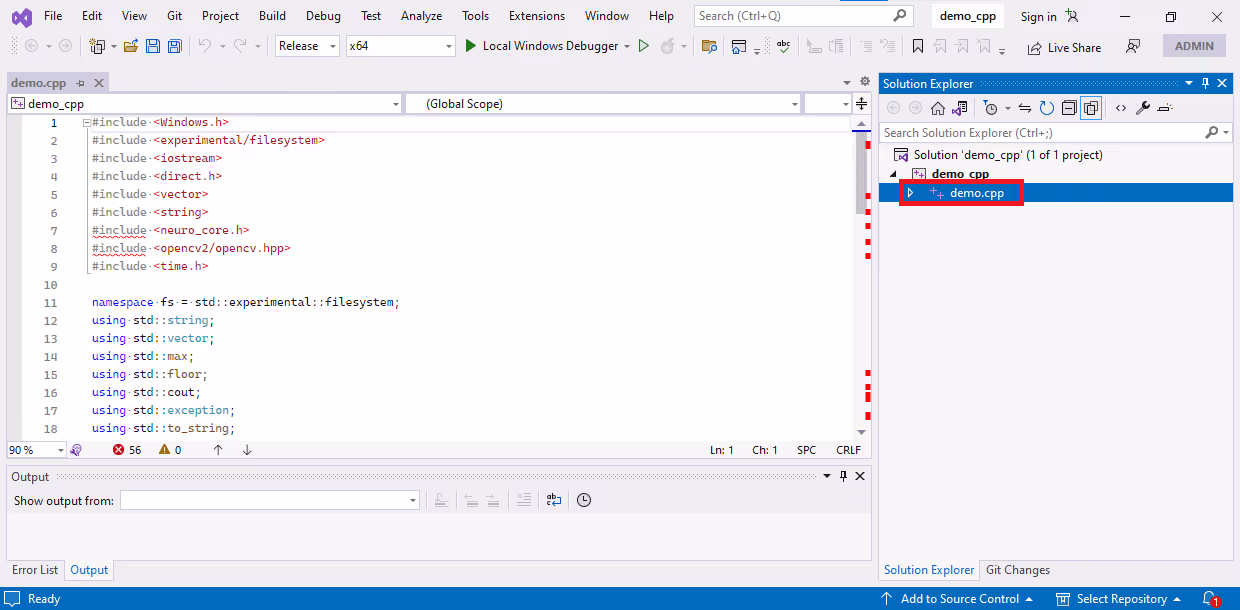Collapse the include block on line 1

point(86,122)
